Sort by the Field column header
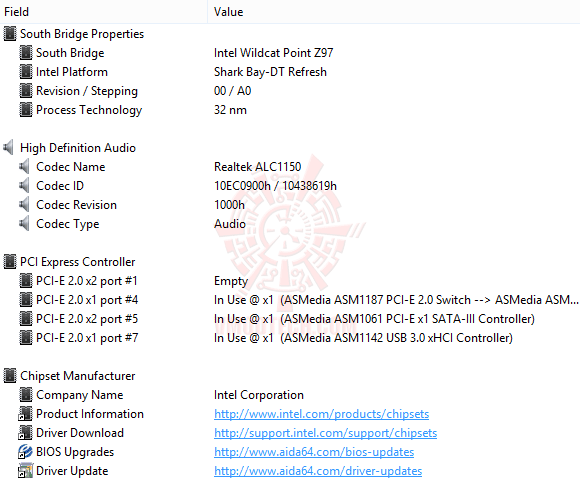The width and height of the screenshot is (580, 488). [x=104, y=12]
